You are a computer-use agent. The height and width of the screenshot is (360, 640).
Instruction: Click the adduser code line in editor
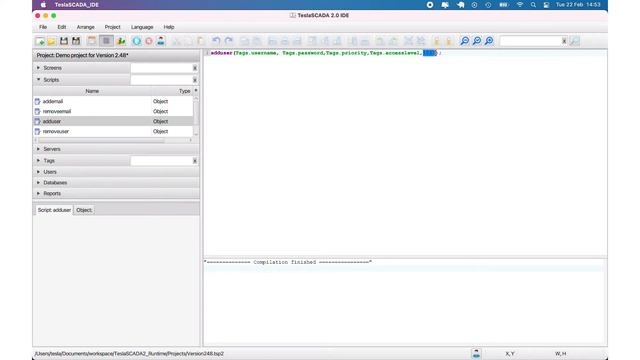pos(325,53)
